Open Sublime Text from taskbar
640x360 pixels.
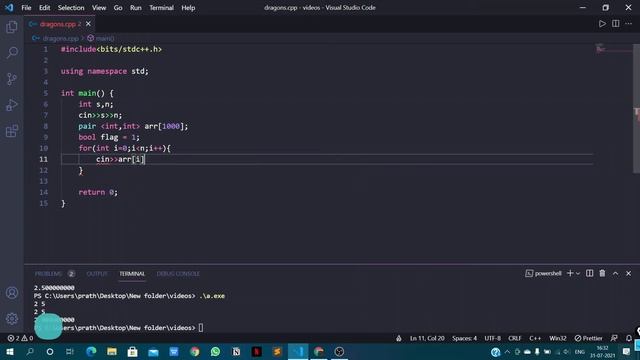[278, 351]
